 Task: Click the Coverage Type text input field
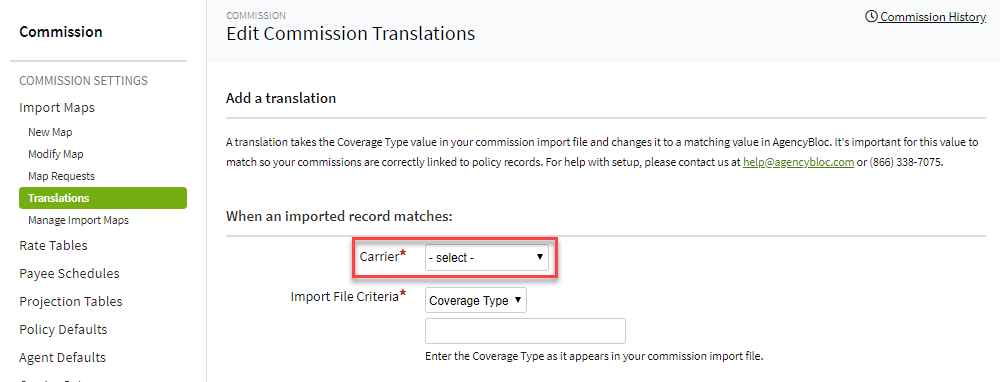525,331
